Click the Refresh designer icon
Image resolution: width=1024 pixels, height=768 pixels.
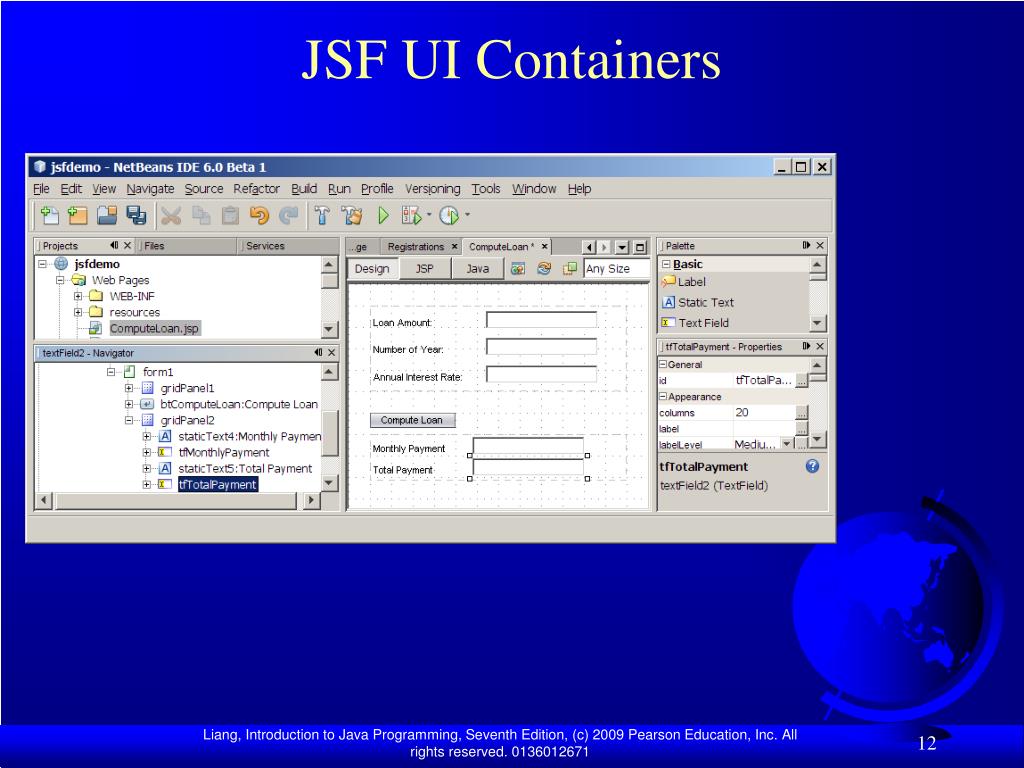pyautogui.click(x=544, y=268)
